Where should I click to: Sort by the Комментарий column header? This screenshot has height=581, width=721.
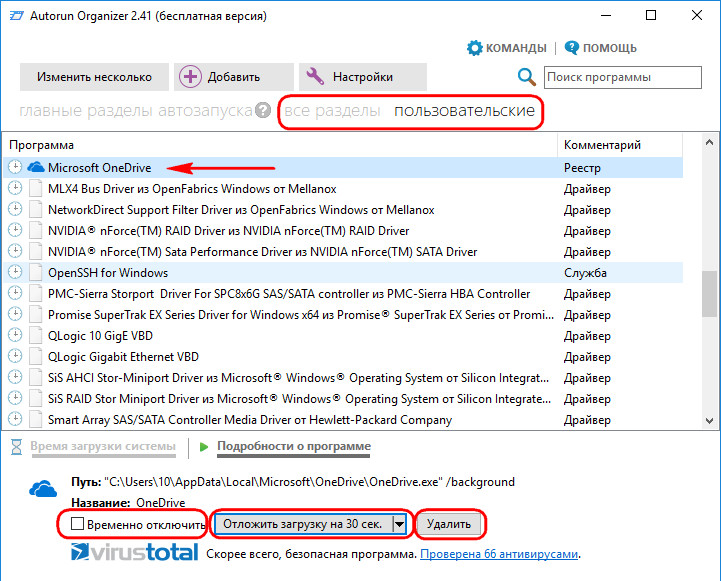(620, 145)
